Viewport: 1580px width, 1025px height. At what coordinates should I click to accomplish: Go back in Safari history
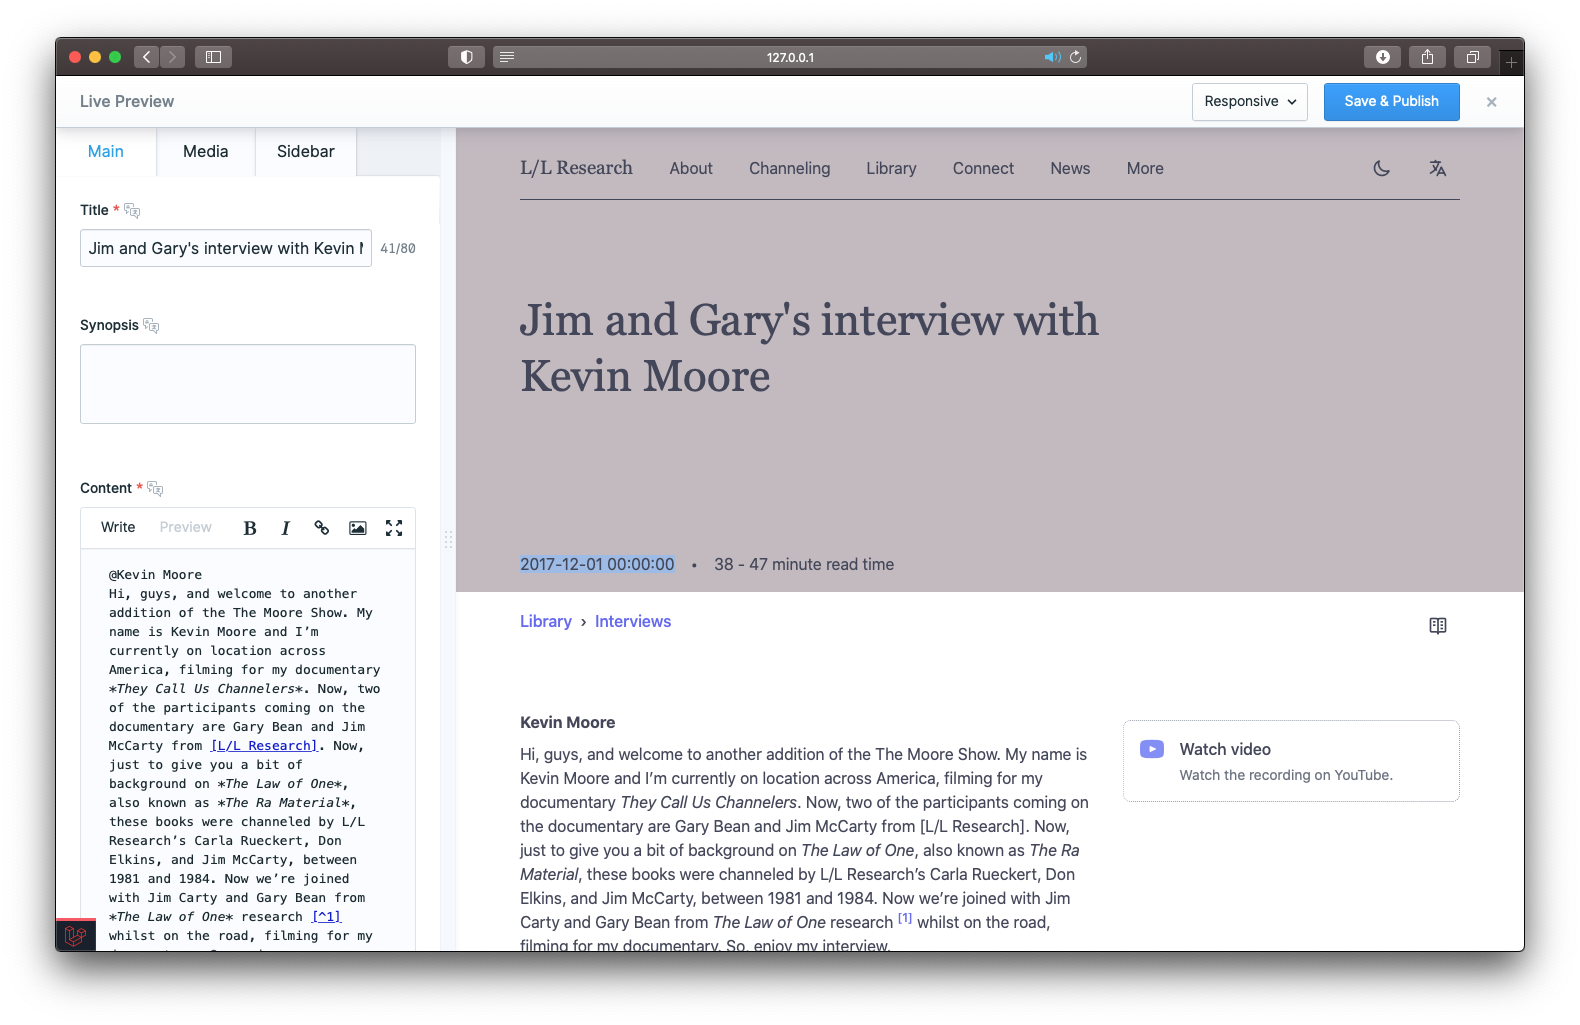coord(147,57)
